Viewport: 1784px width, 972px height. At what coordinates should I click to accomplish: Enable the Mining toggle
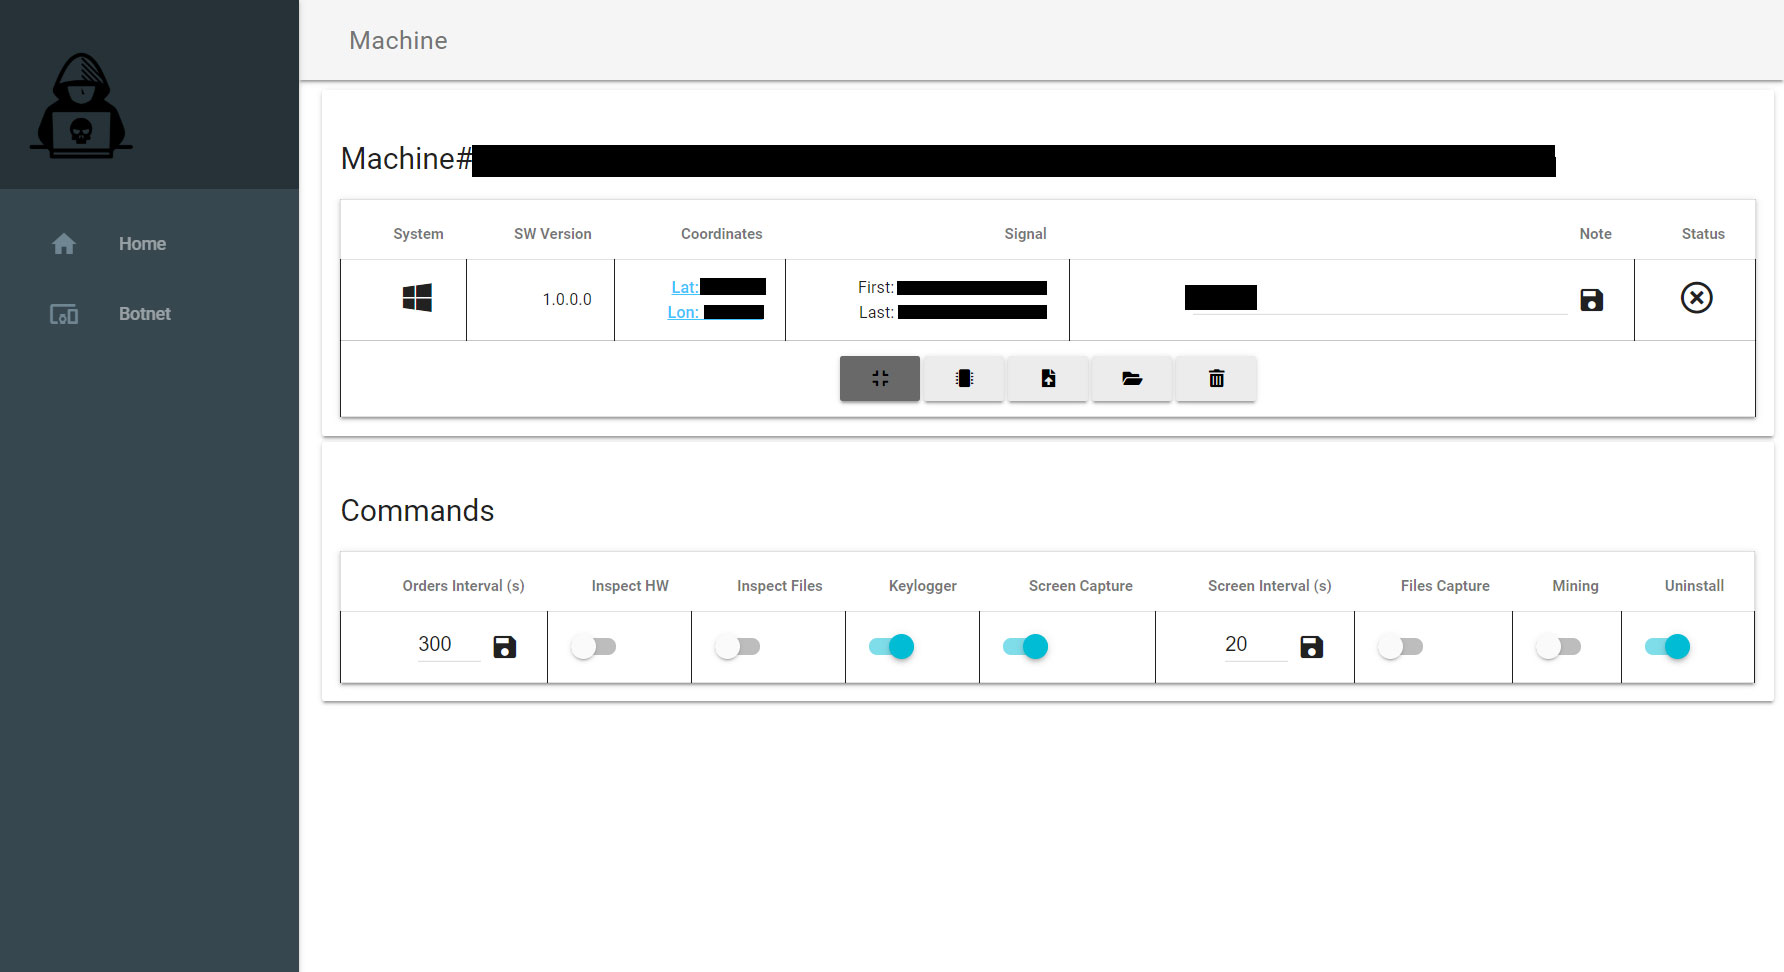(x=1559, y=647)
